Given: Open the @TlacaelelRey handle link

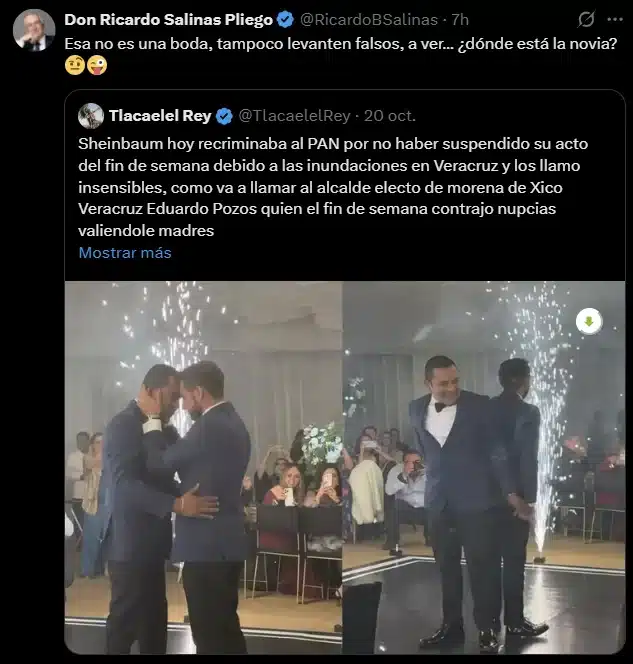Looking at the screenshot, I should click(x=294, y=115).
